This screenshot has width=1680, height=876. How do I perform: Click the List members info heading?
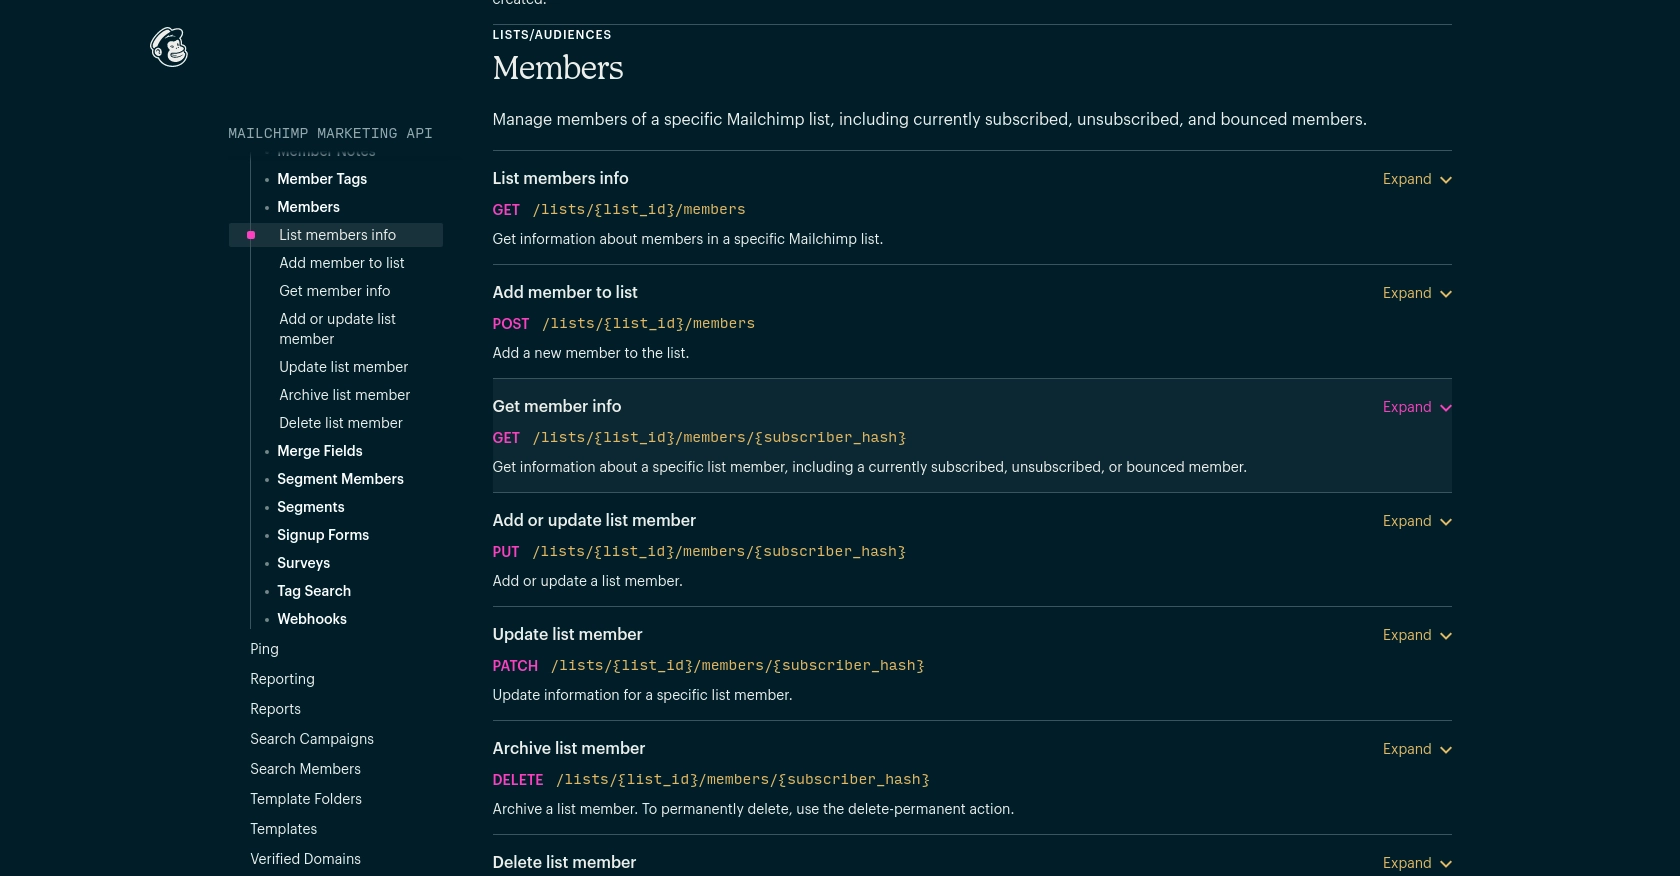560,178
